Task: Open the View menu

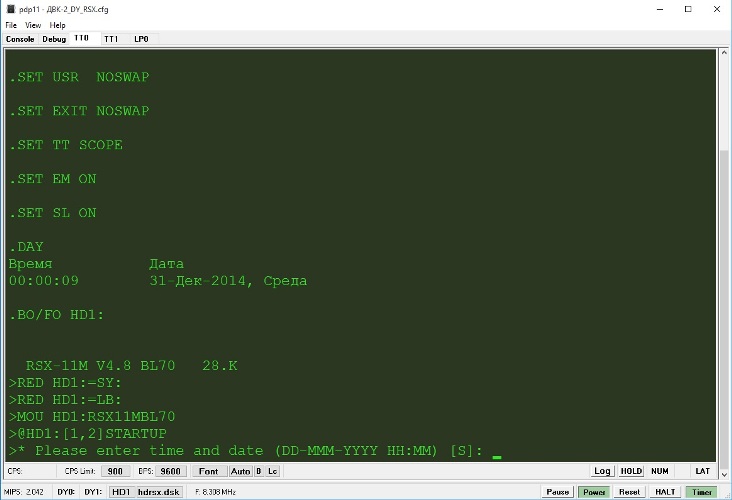Action: 33,25
